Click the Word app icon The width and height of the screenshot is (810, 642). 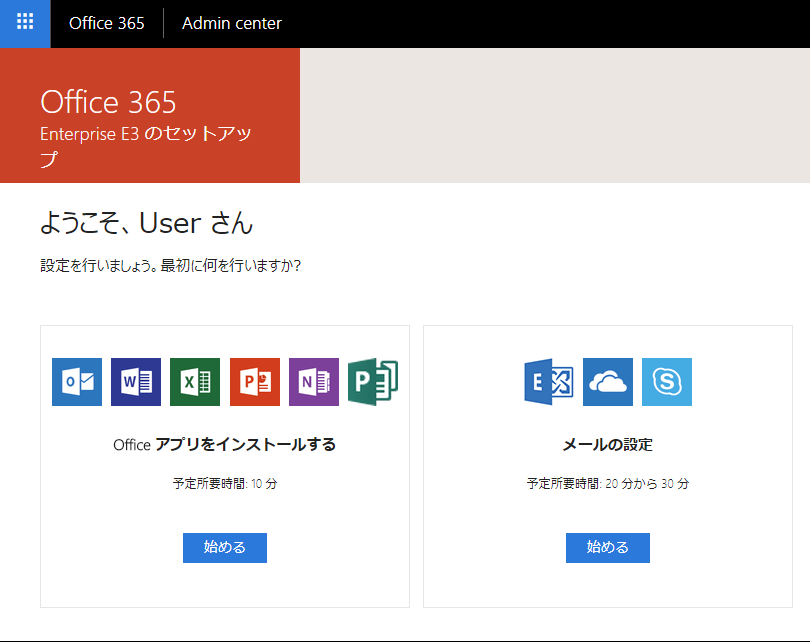click(136, 382)
